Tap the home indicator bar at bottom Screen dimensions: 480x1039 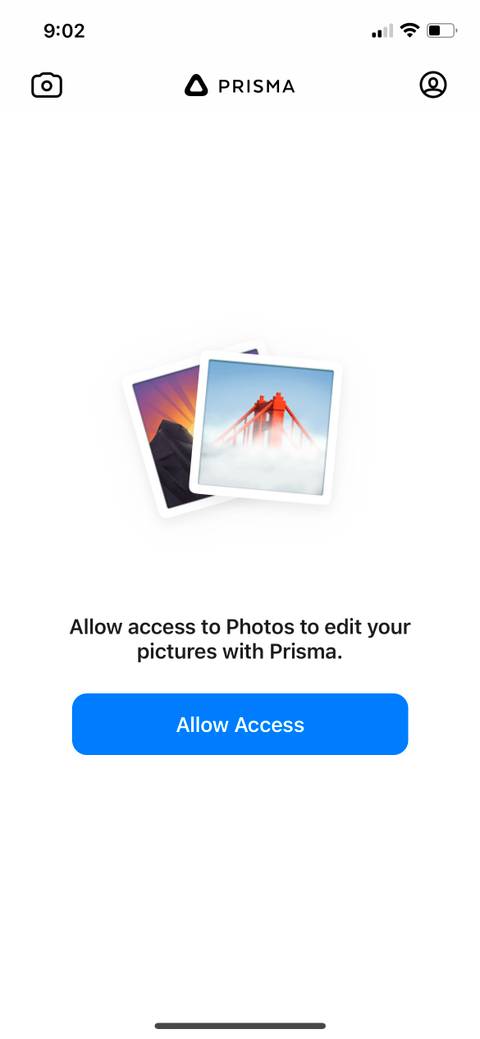240,1026
